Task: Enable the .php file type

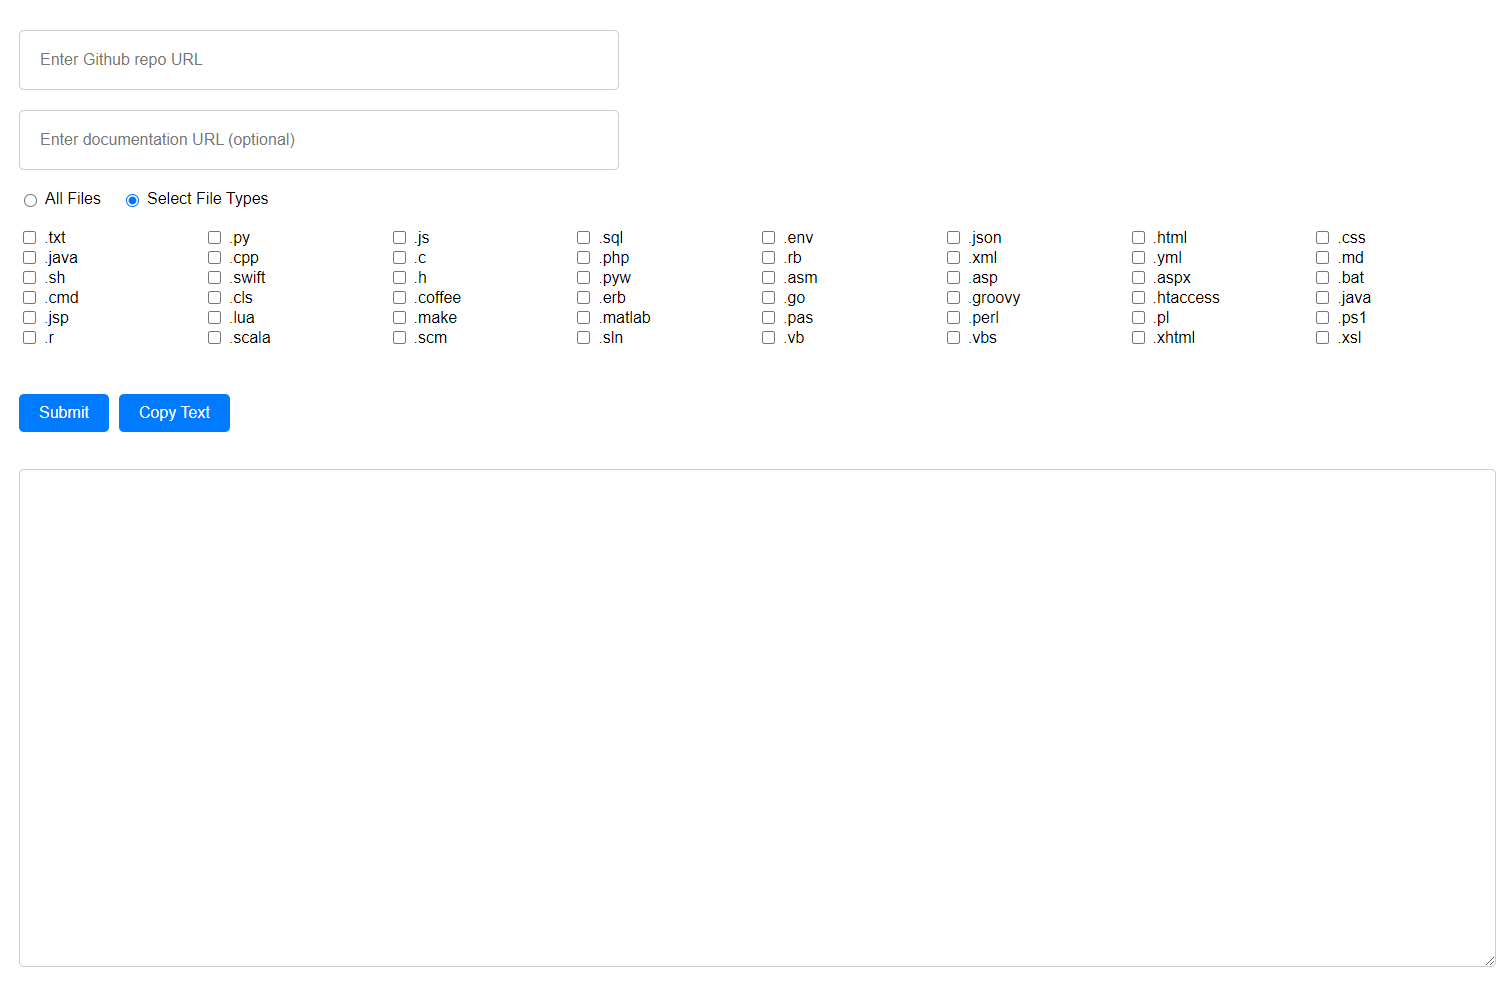Action: (x=583, y=257)
